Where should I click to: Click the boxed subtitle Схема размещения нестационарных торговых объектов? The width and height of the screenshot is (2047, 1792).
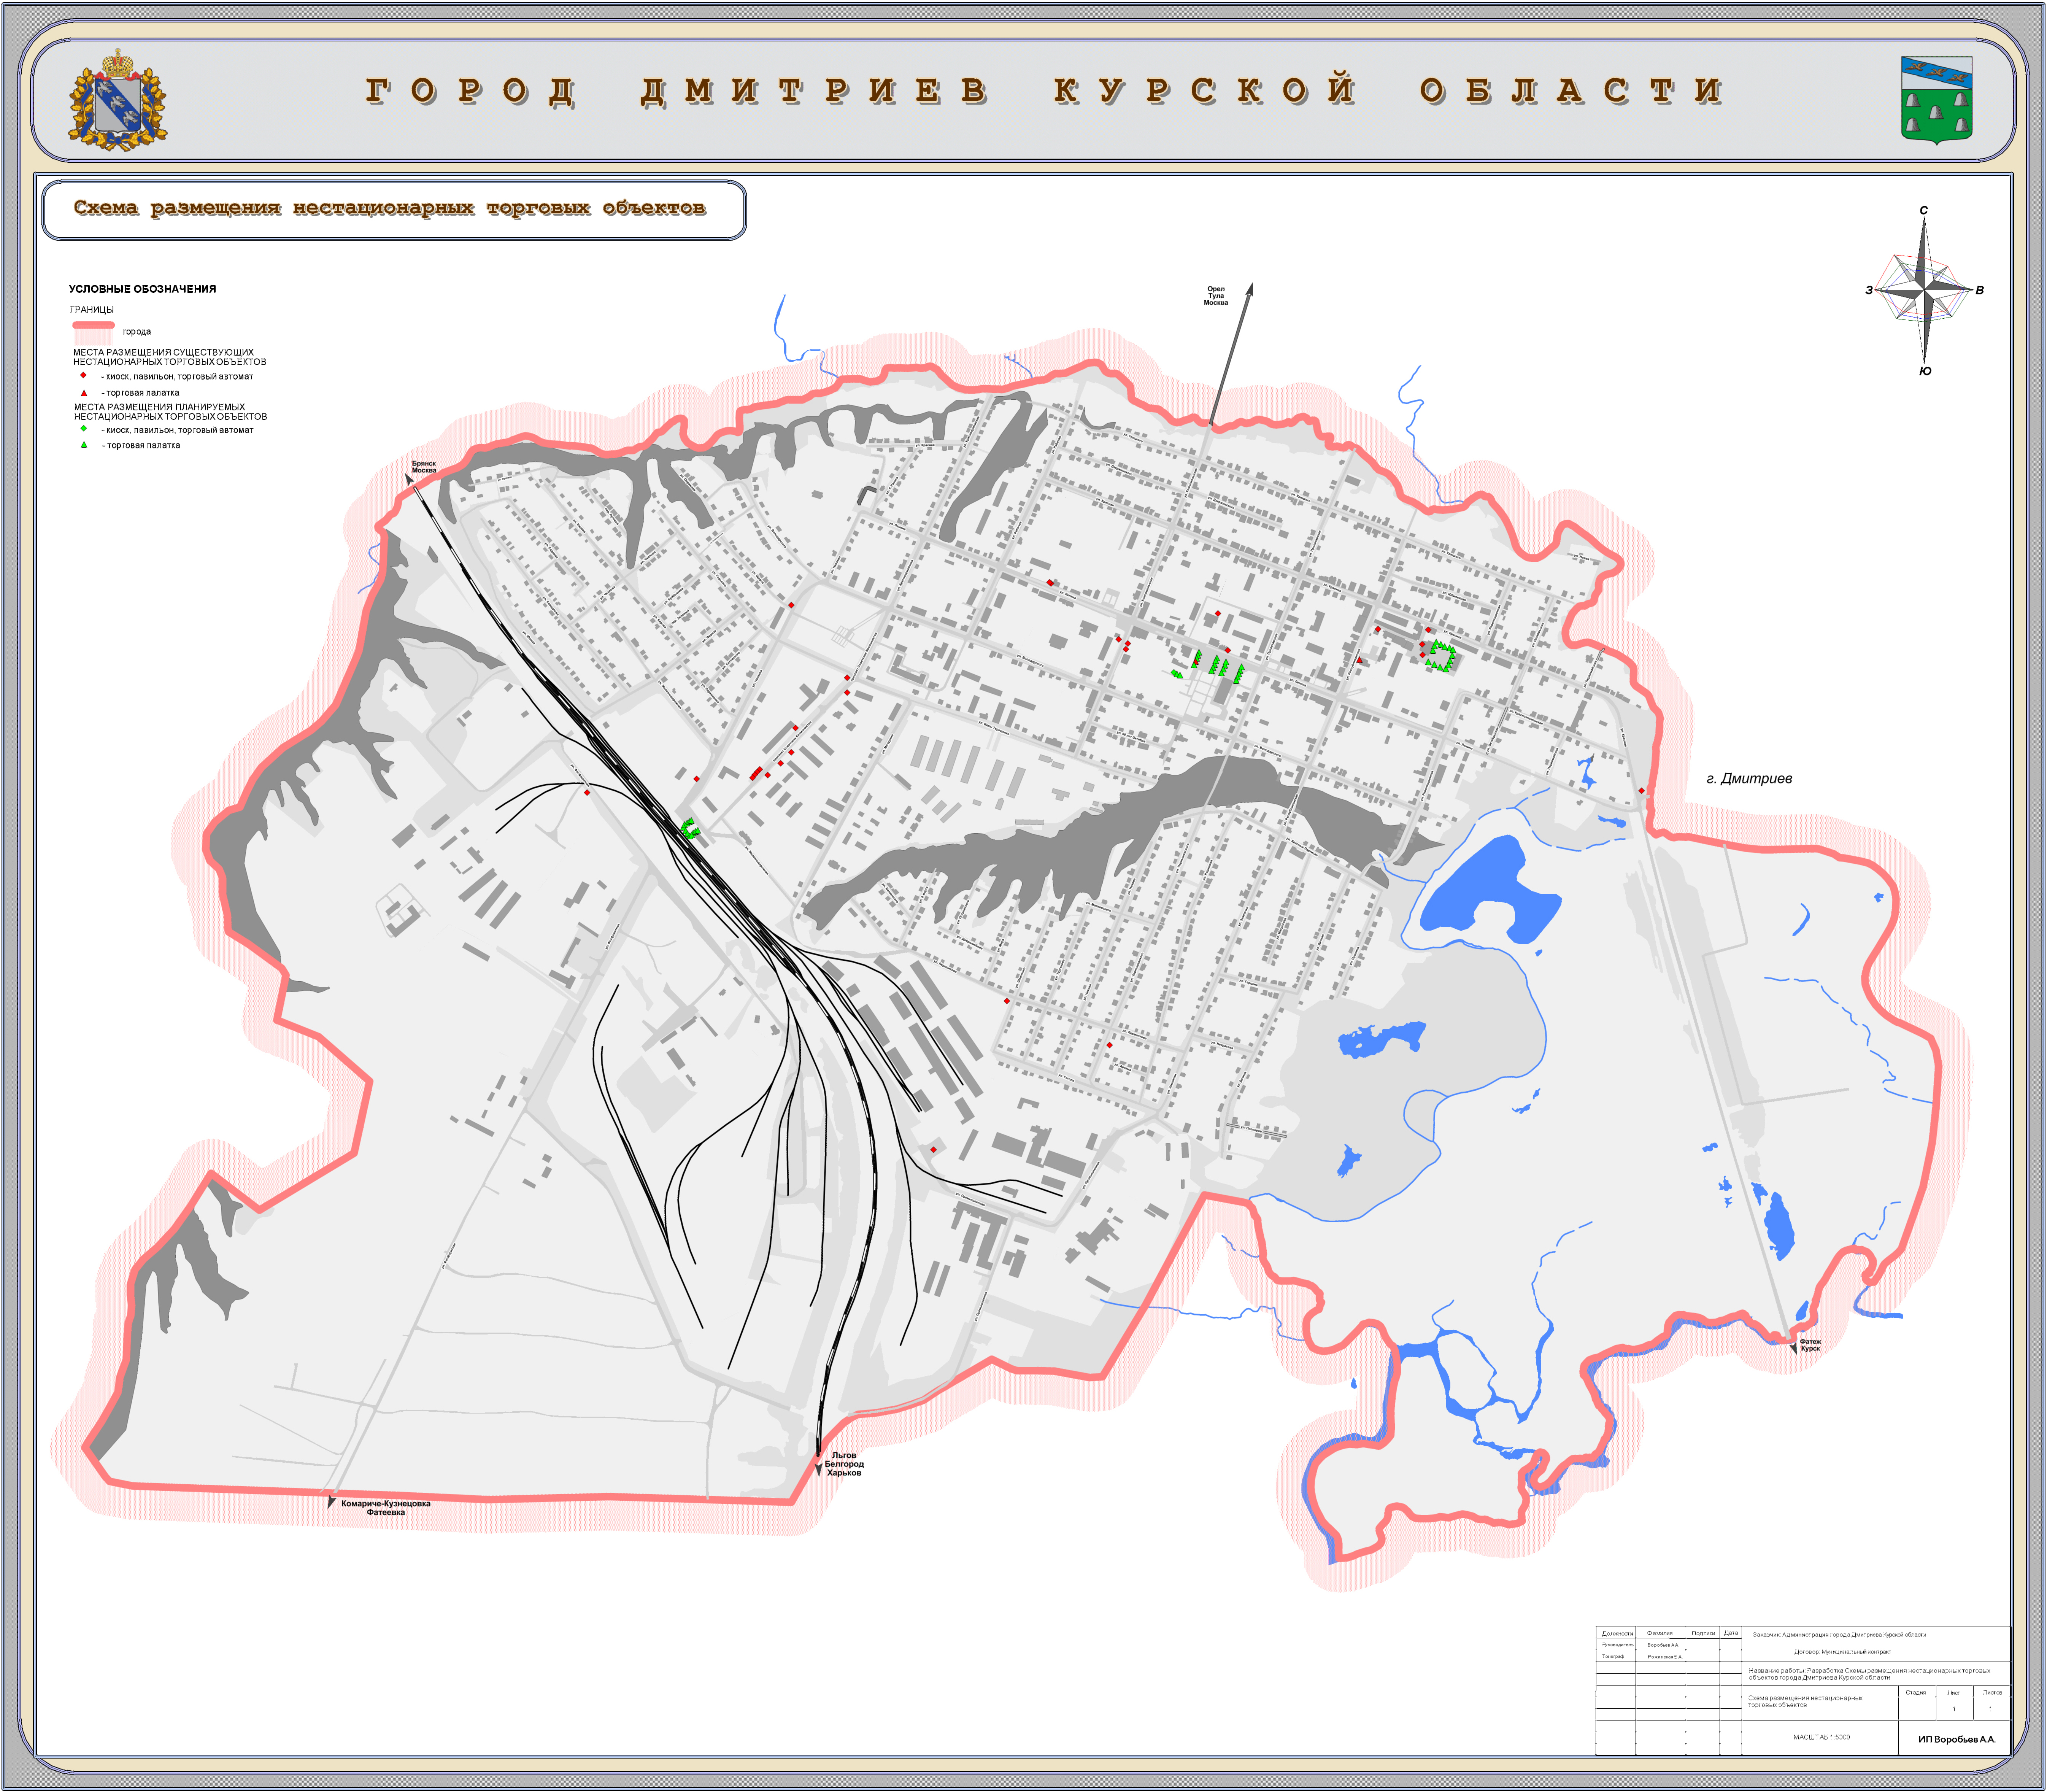pos(390,208)
